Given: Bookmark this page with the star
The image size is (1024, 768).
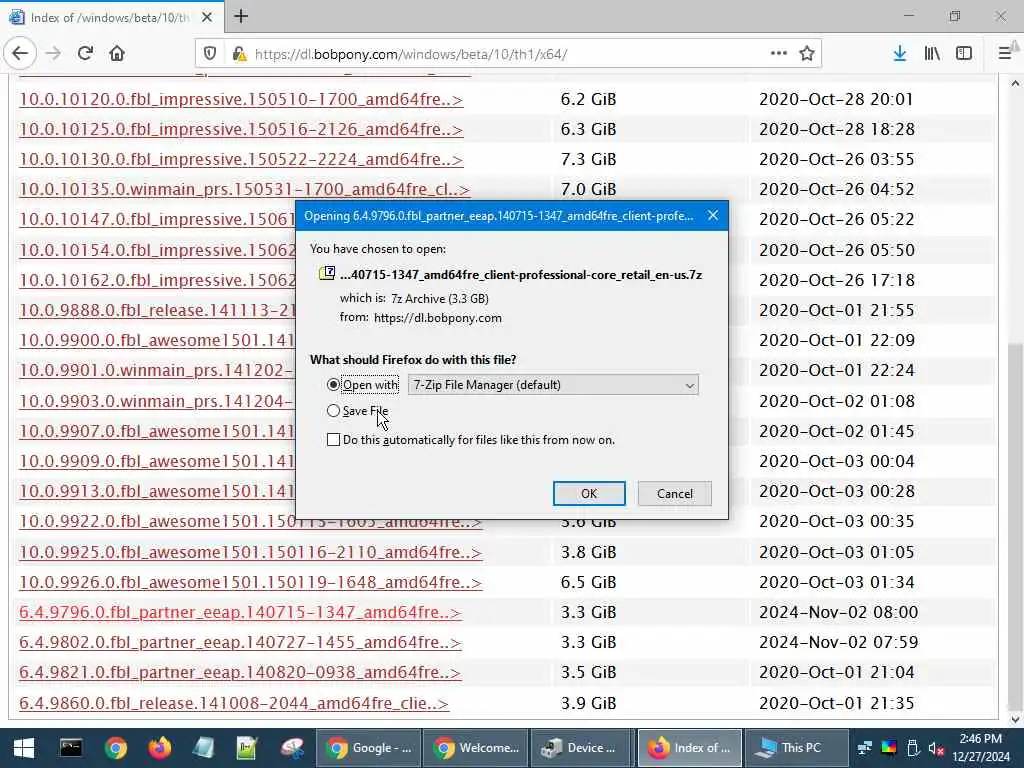Looking at the screenshot, I should pyautogui.click(x=807, y=54).
